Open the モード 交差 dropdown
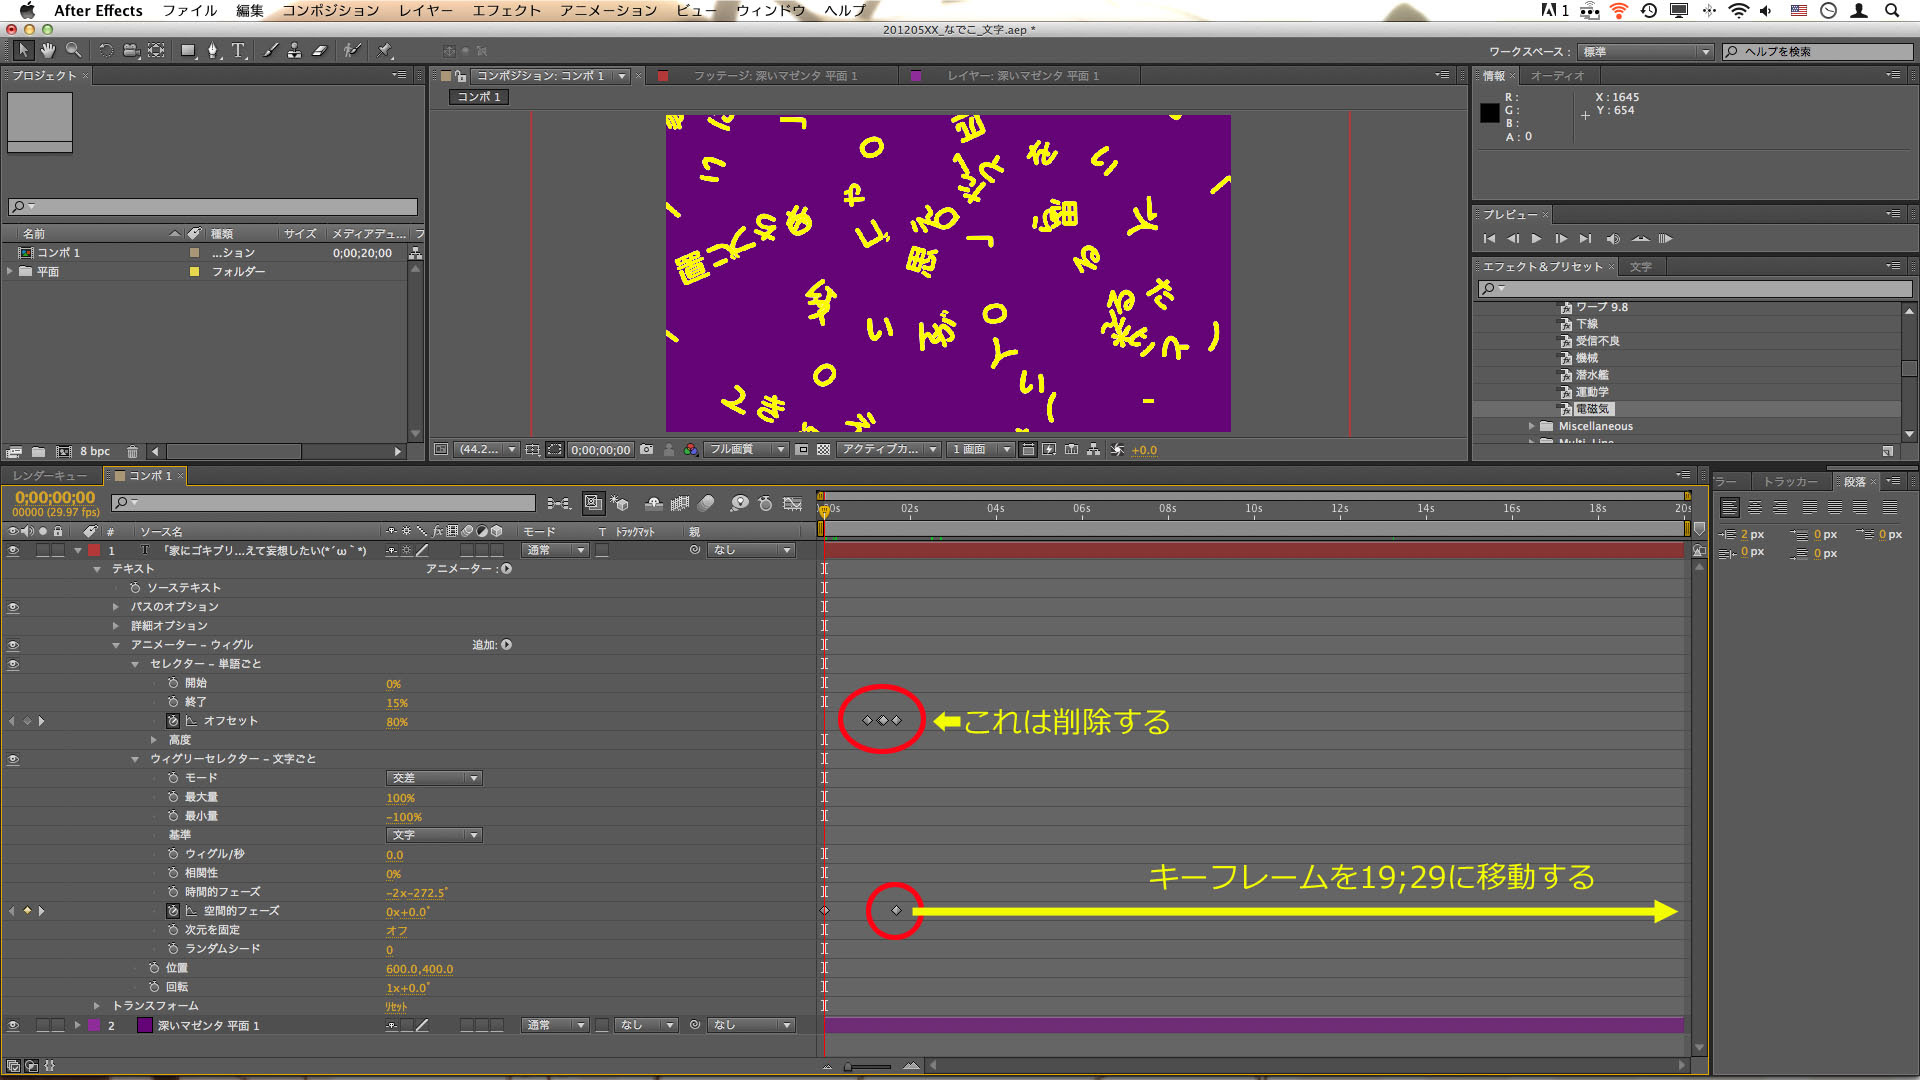Screen dimensions: 1920x1080 [x=434, y=778]
